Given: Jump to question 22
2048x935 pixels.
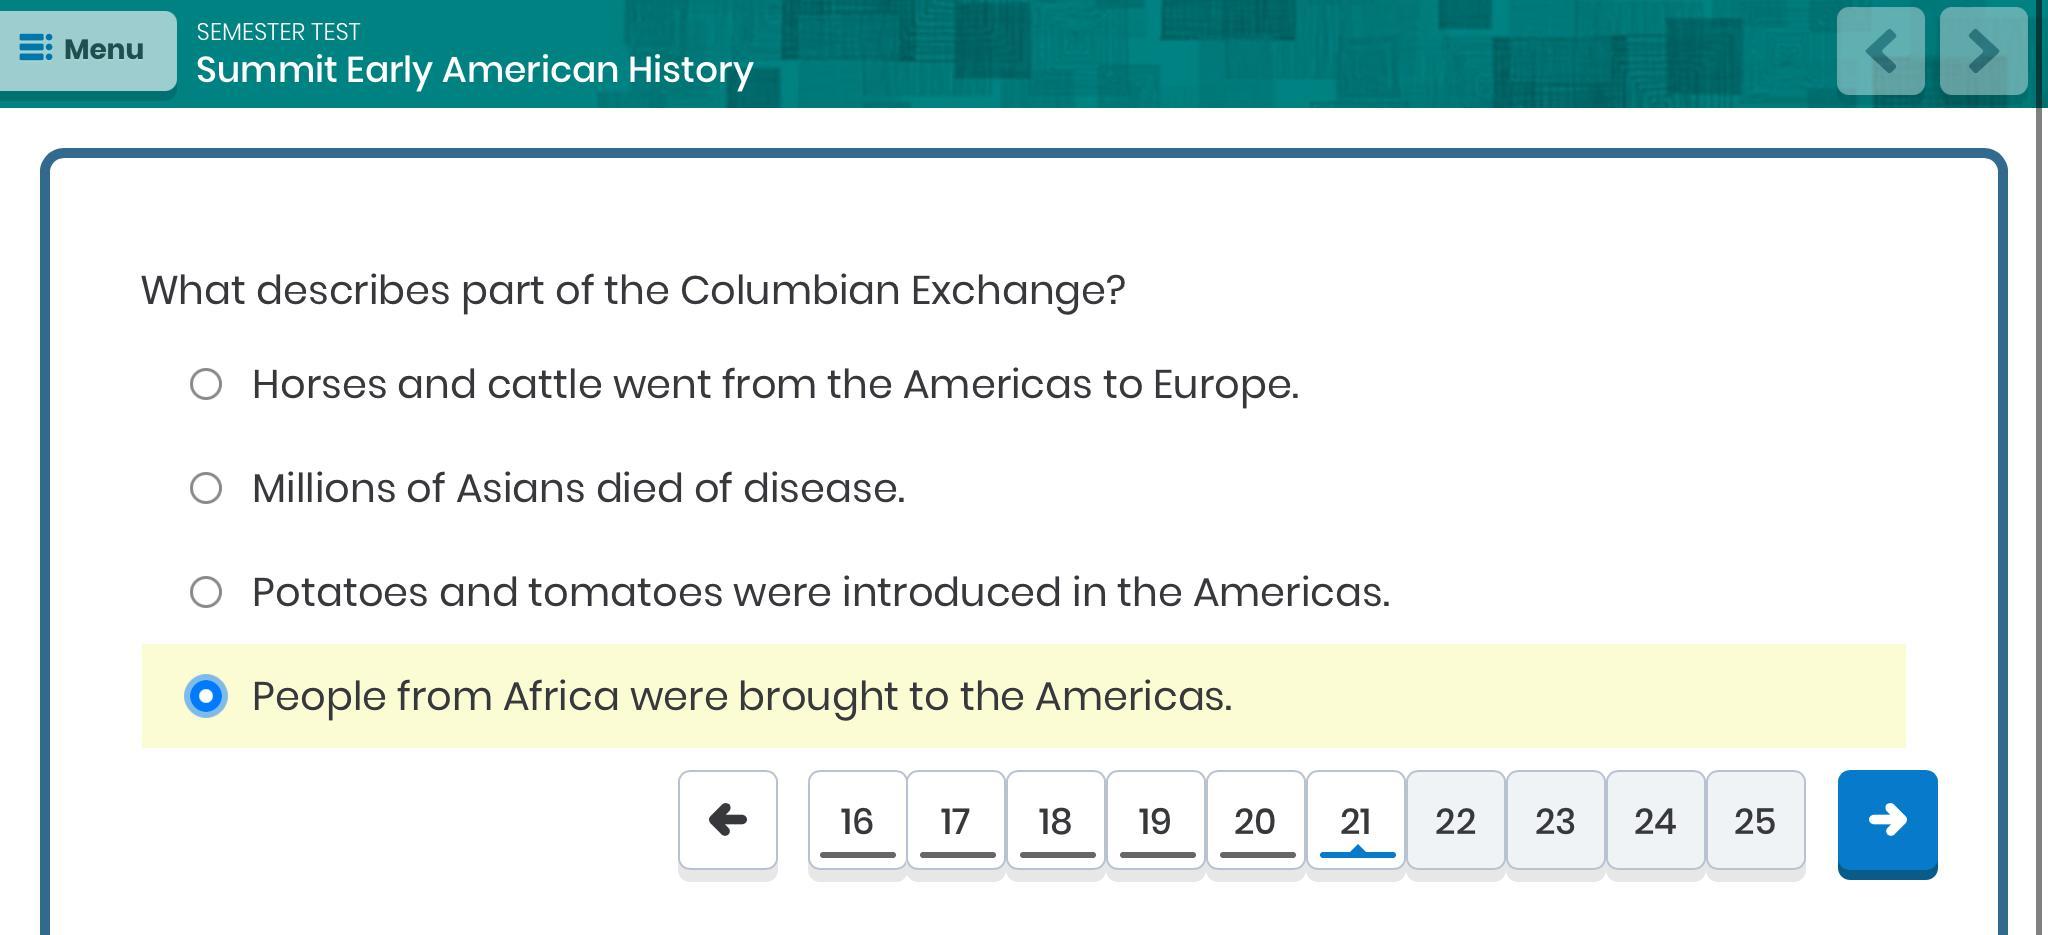Looking at the screenshot, I should point(1456,821).
